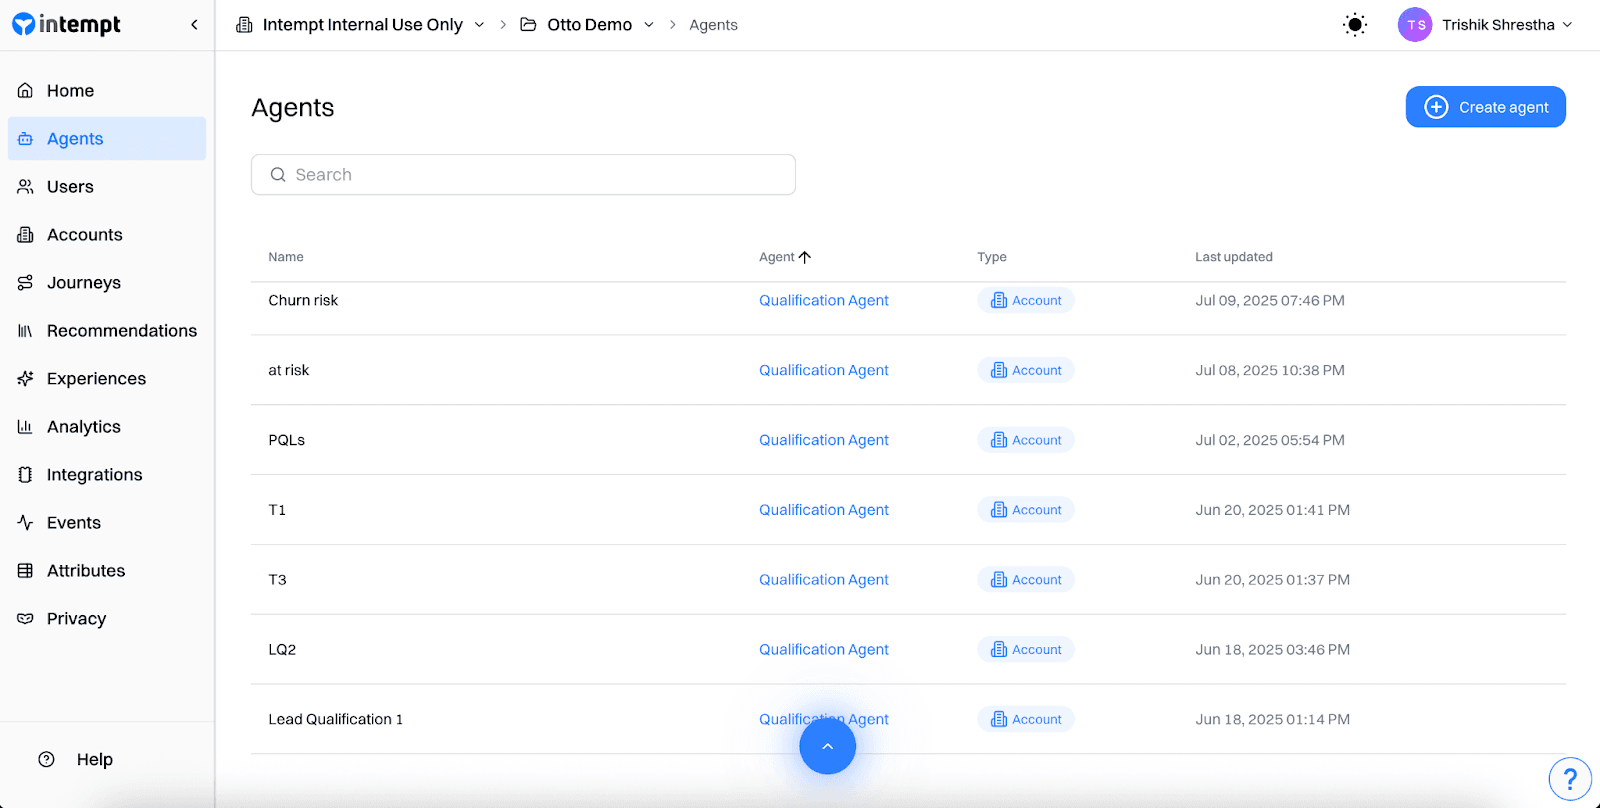Click the blue scroll-up floating button
1600x808 pixels.
click(x=827, y=746)
